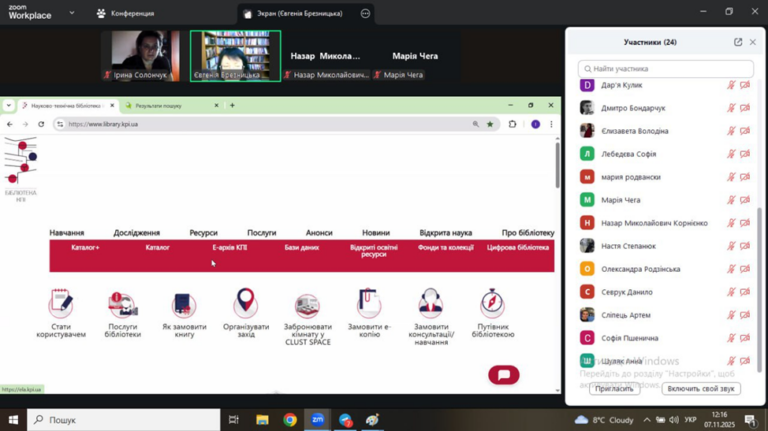768x431 pixels.
Task: Click the camera-off icon beside Севрук Данило
Action: (x=745, y=292)
